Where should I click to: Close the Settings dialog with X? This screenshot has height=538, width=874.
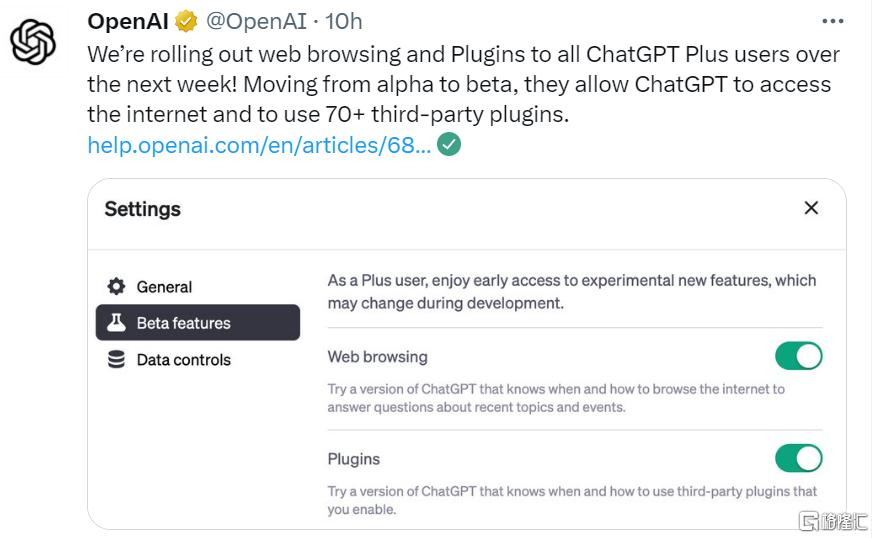click(811, 208)
